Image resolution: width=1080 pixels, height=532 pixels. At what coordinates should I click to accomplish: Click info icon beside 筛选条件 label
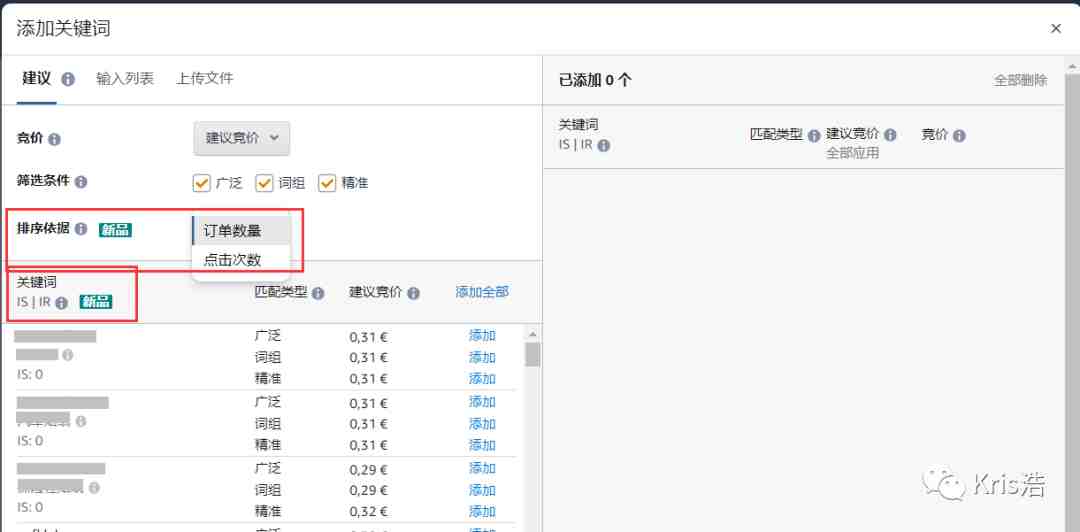pyautogui.click(x=81, y=183)
